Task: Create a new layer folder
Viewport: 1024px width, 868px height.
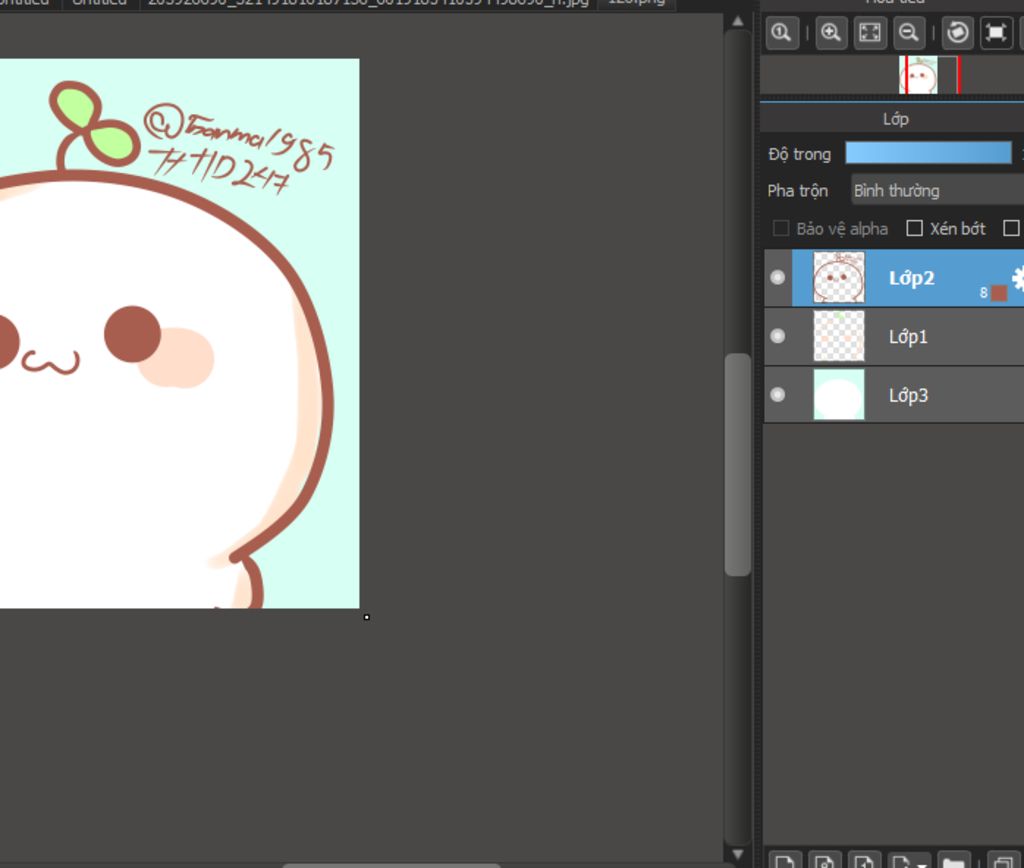Action: coord(954,860)
